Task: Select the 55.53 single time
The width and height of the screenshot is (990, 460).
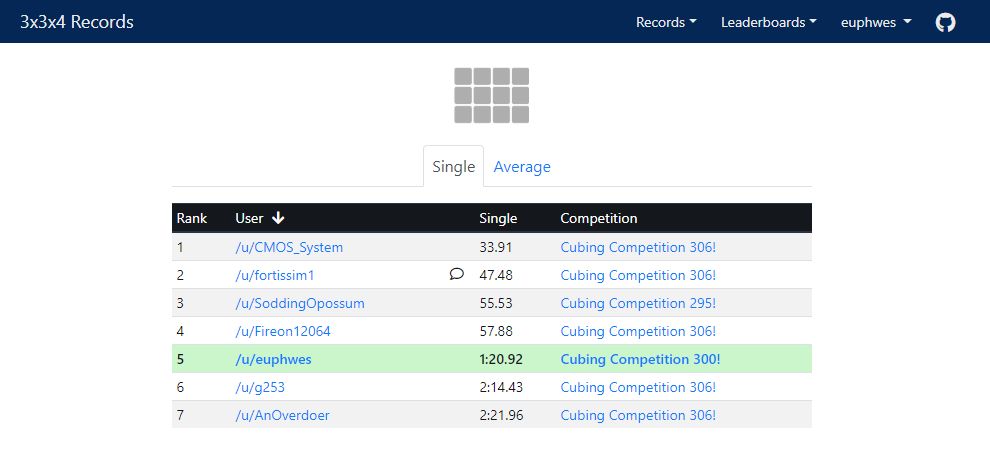Action: (x=496, y=304)
